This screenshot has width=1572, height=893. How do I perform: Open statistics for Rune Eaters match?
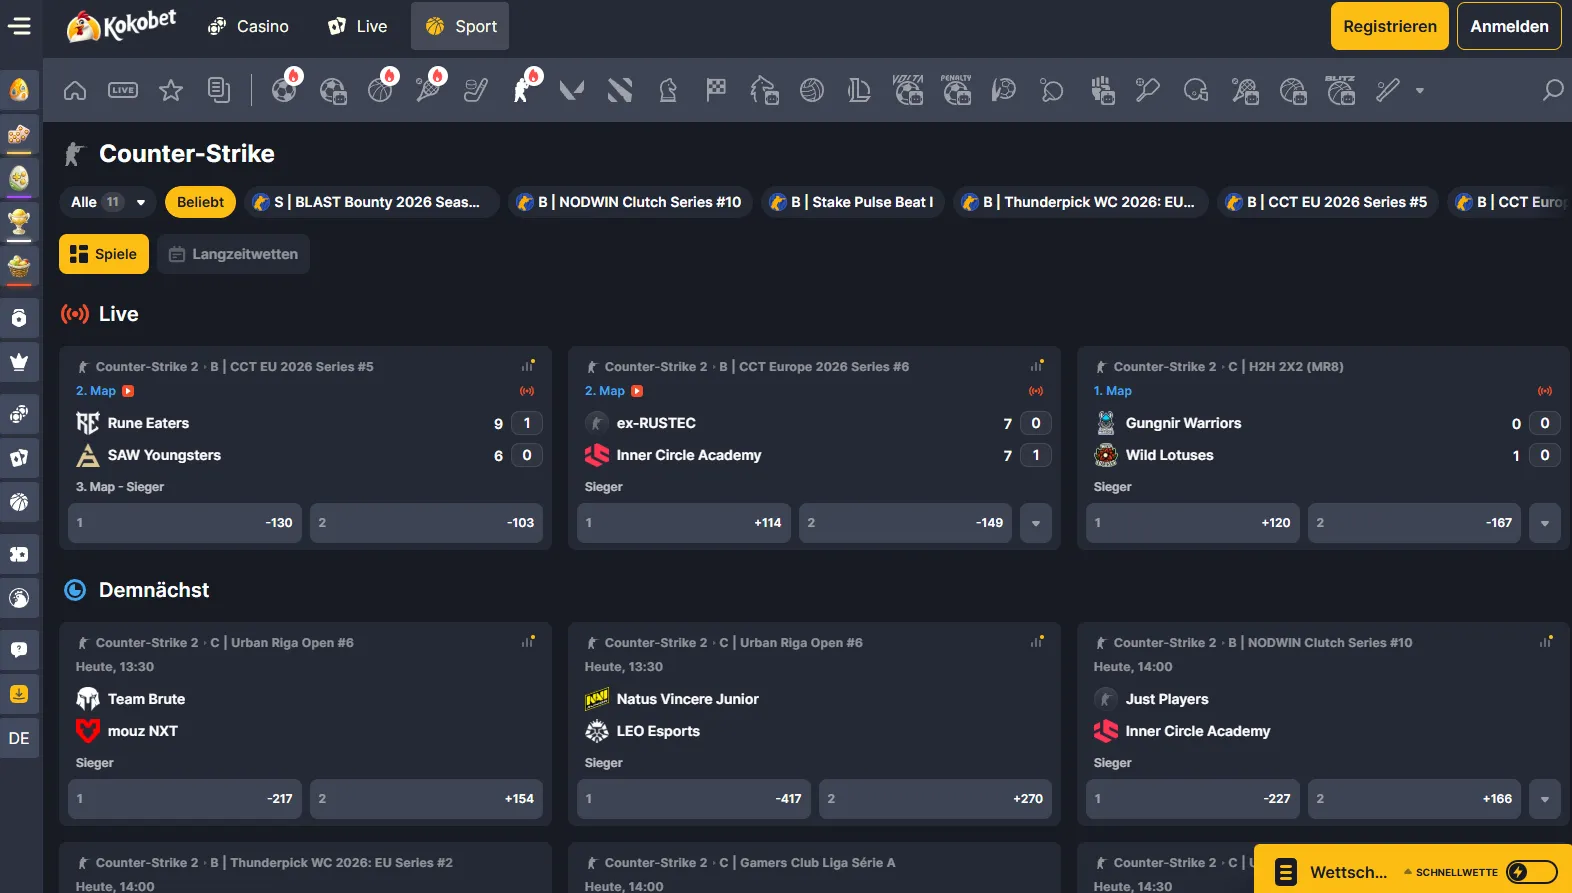point(528,366)
